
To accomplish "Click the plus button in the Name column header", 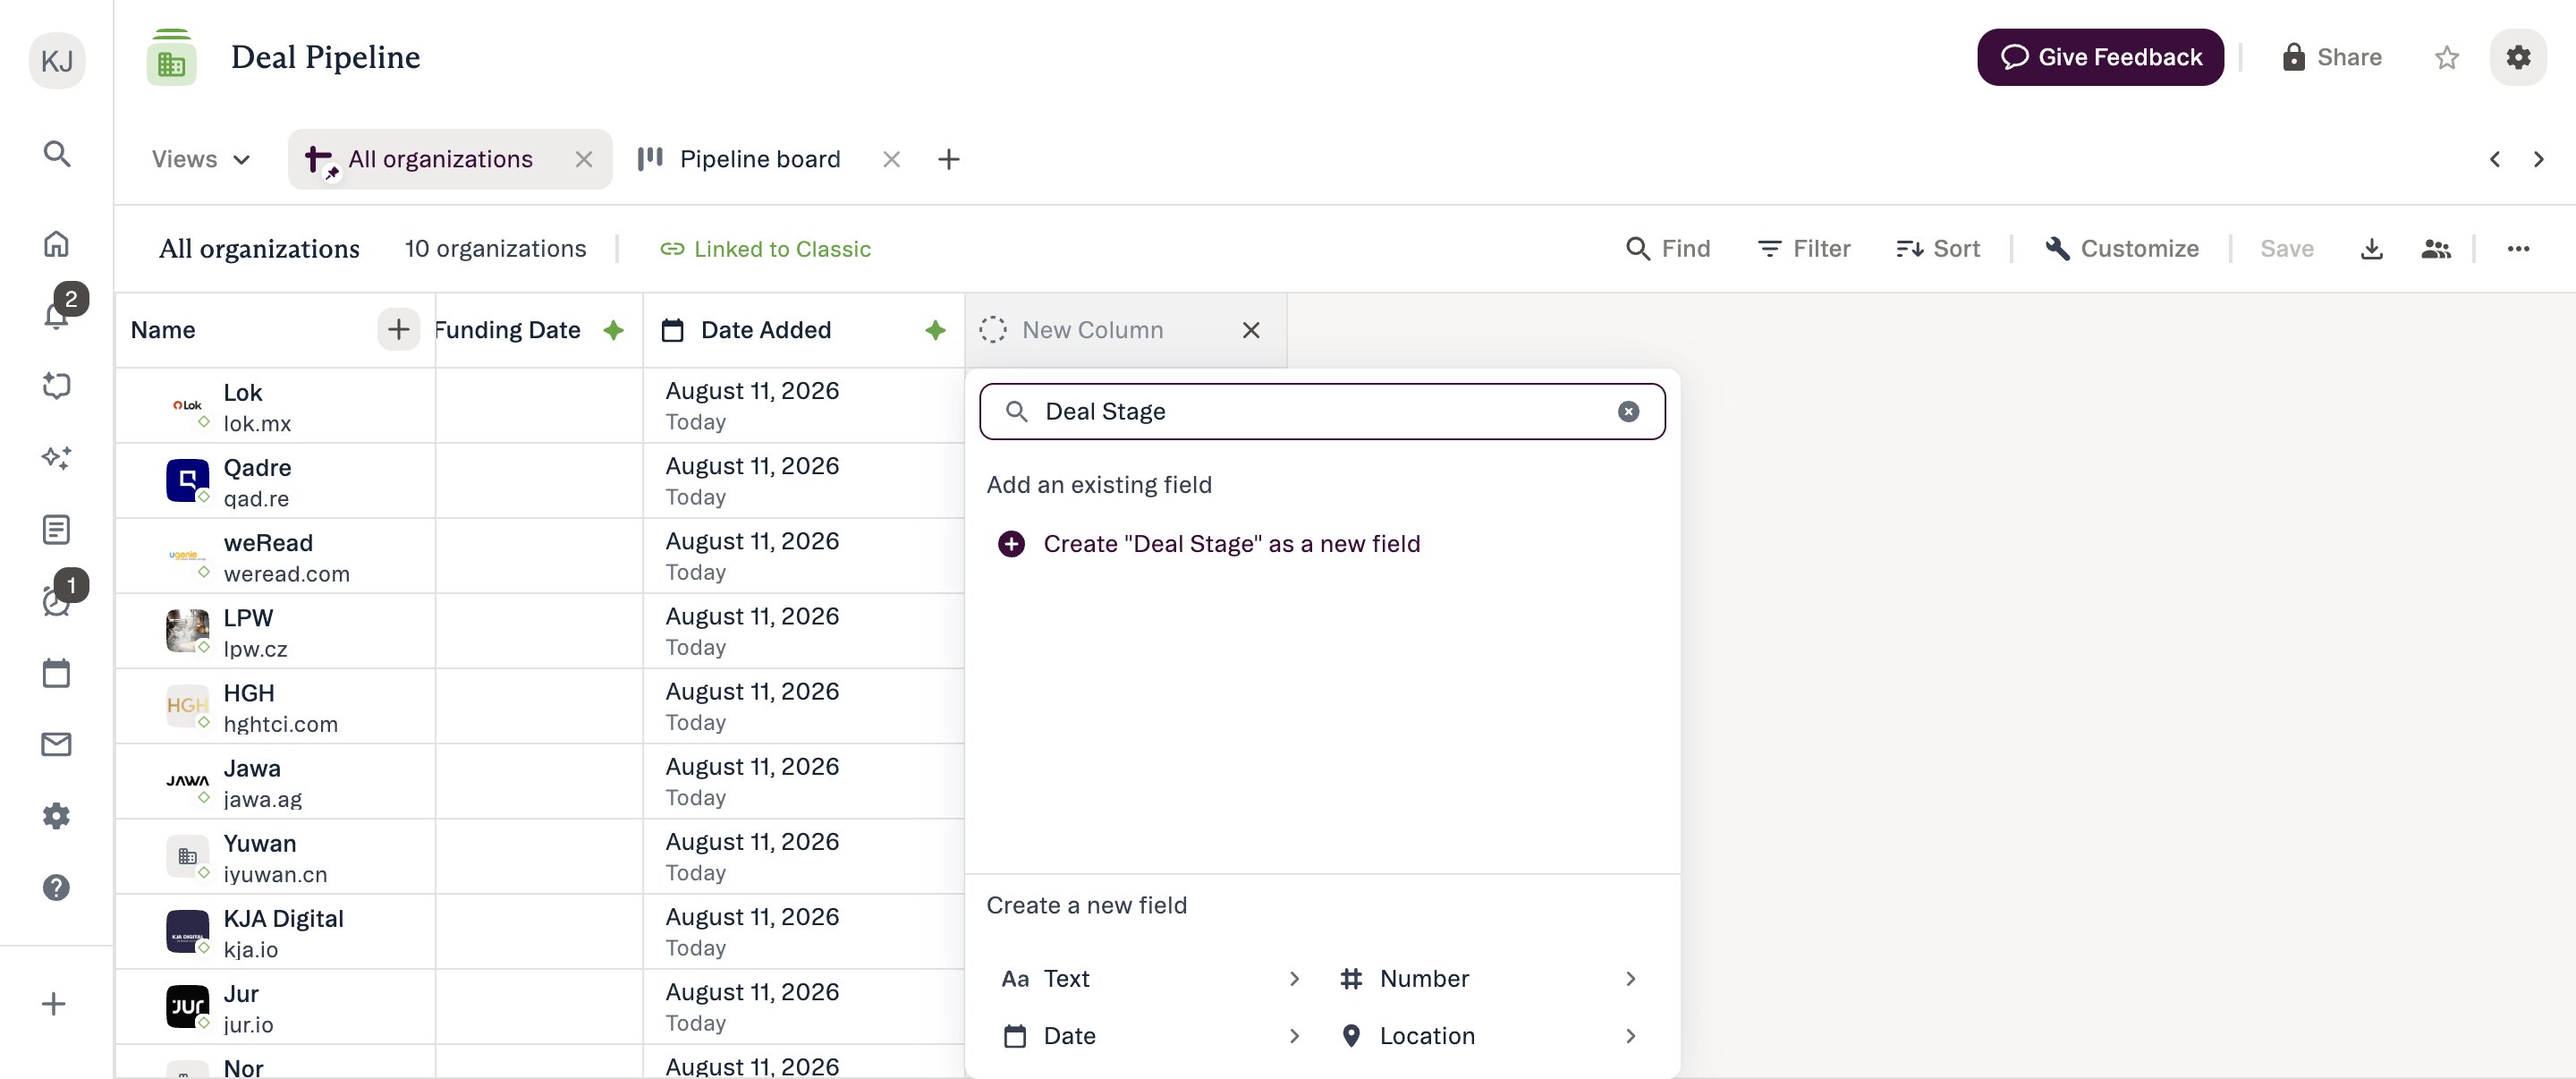I will (398, 330).
